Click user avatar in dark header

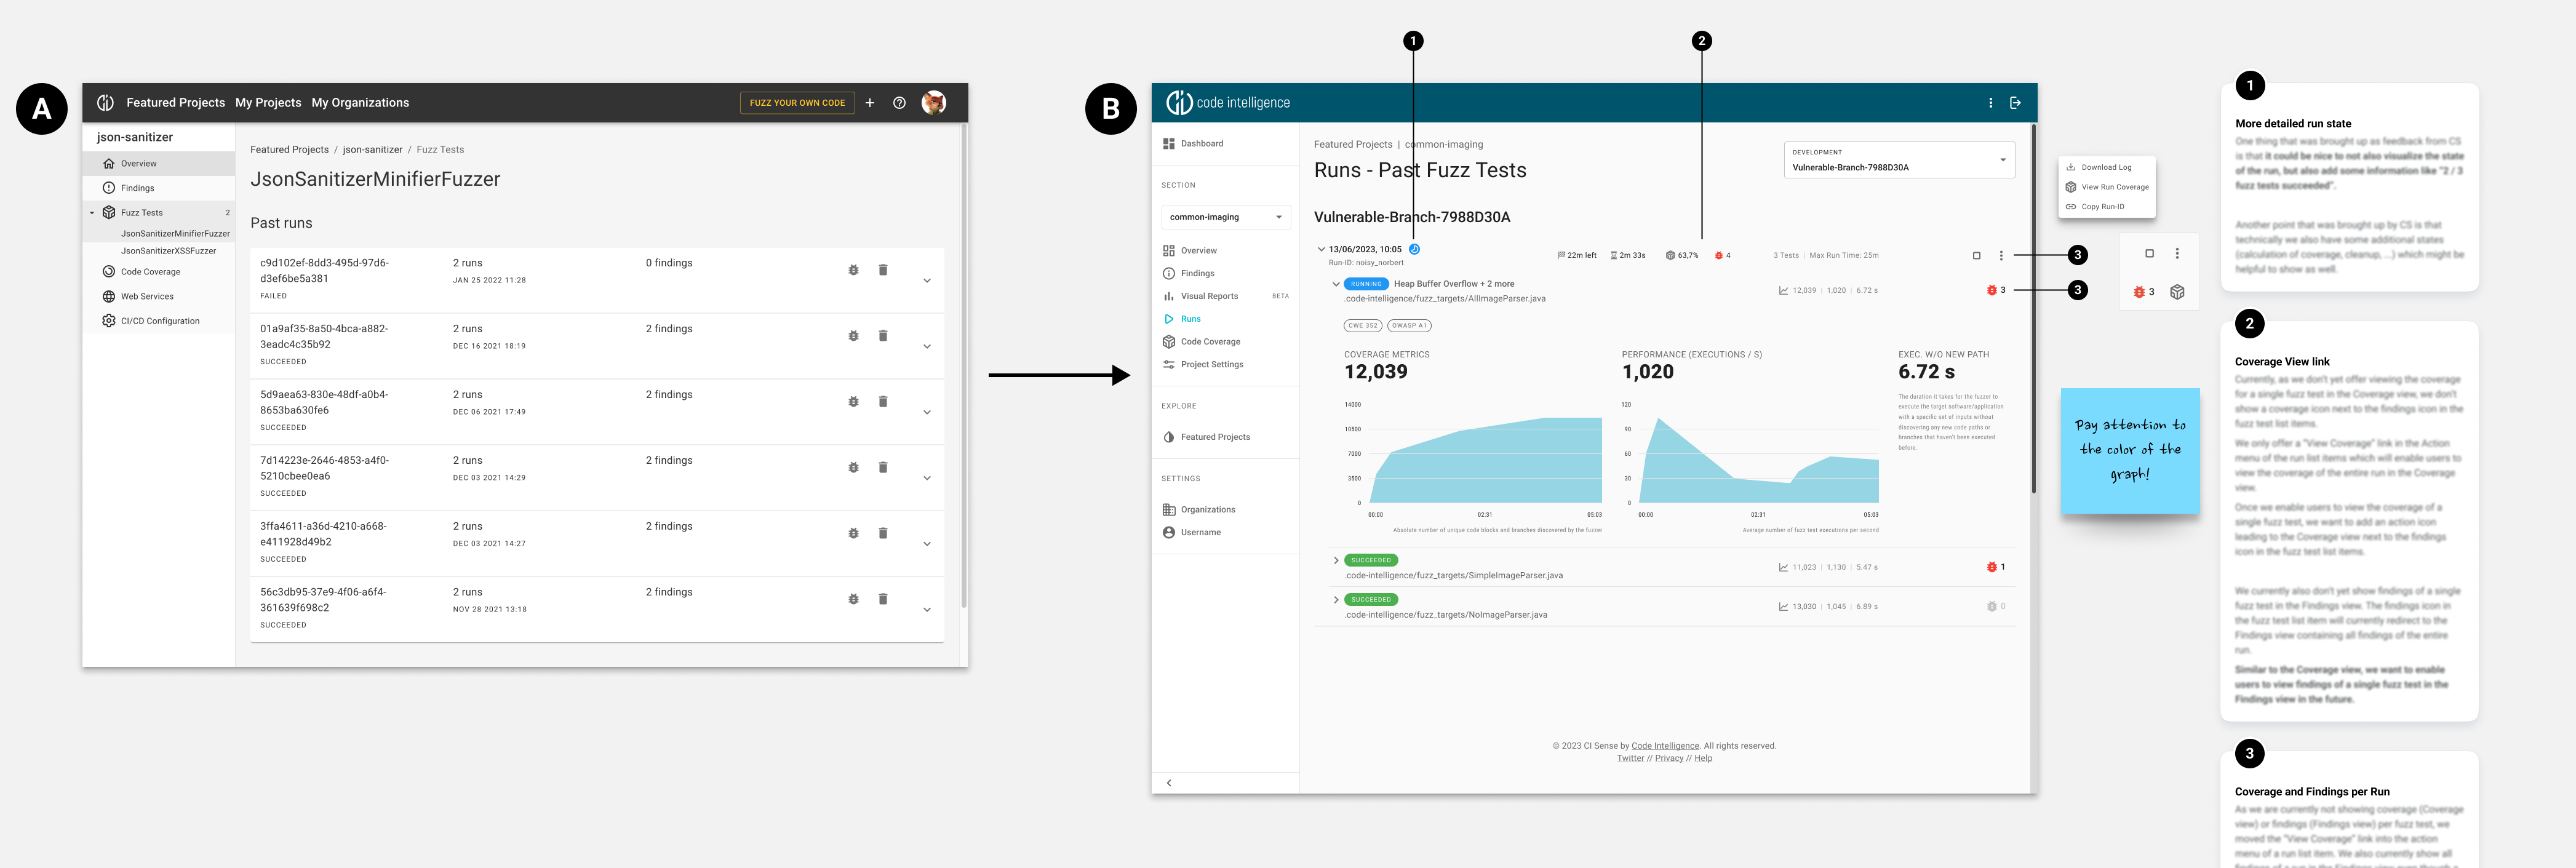(x=933, y=103)
